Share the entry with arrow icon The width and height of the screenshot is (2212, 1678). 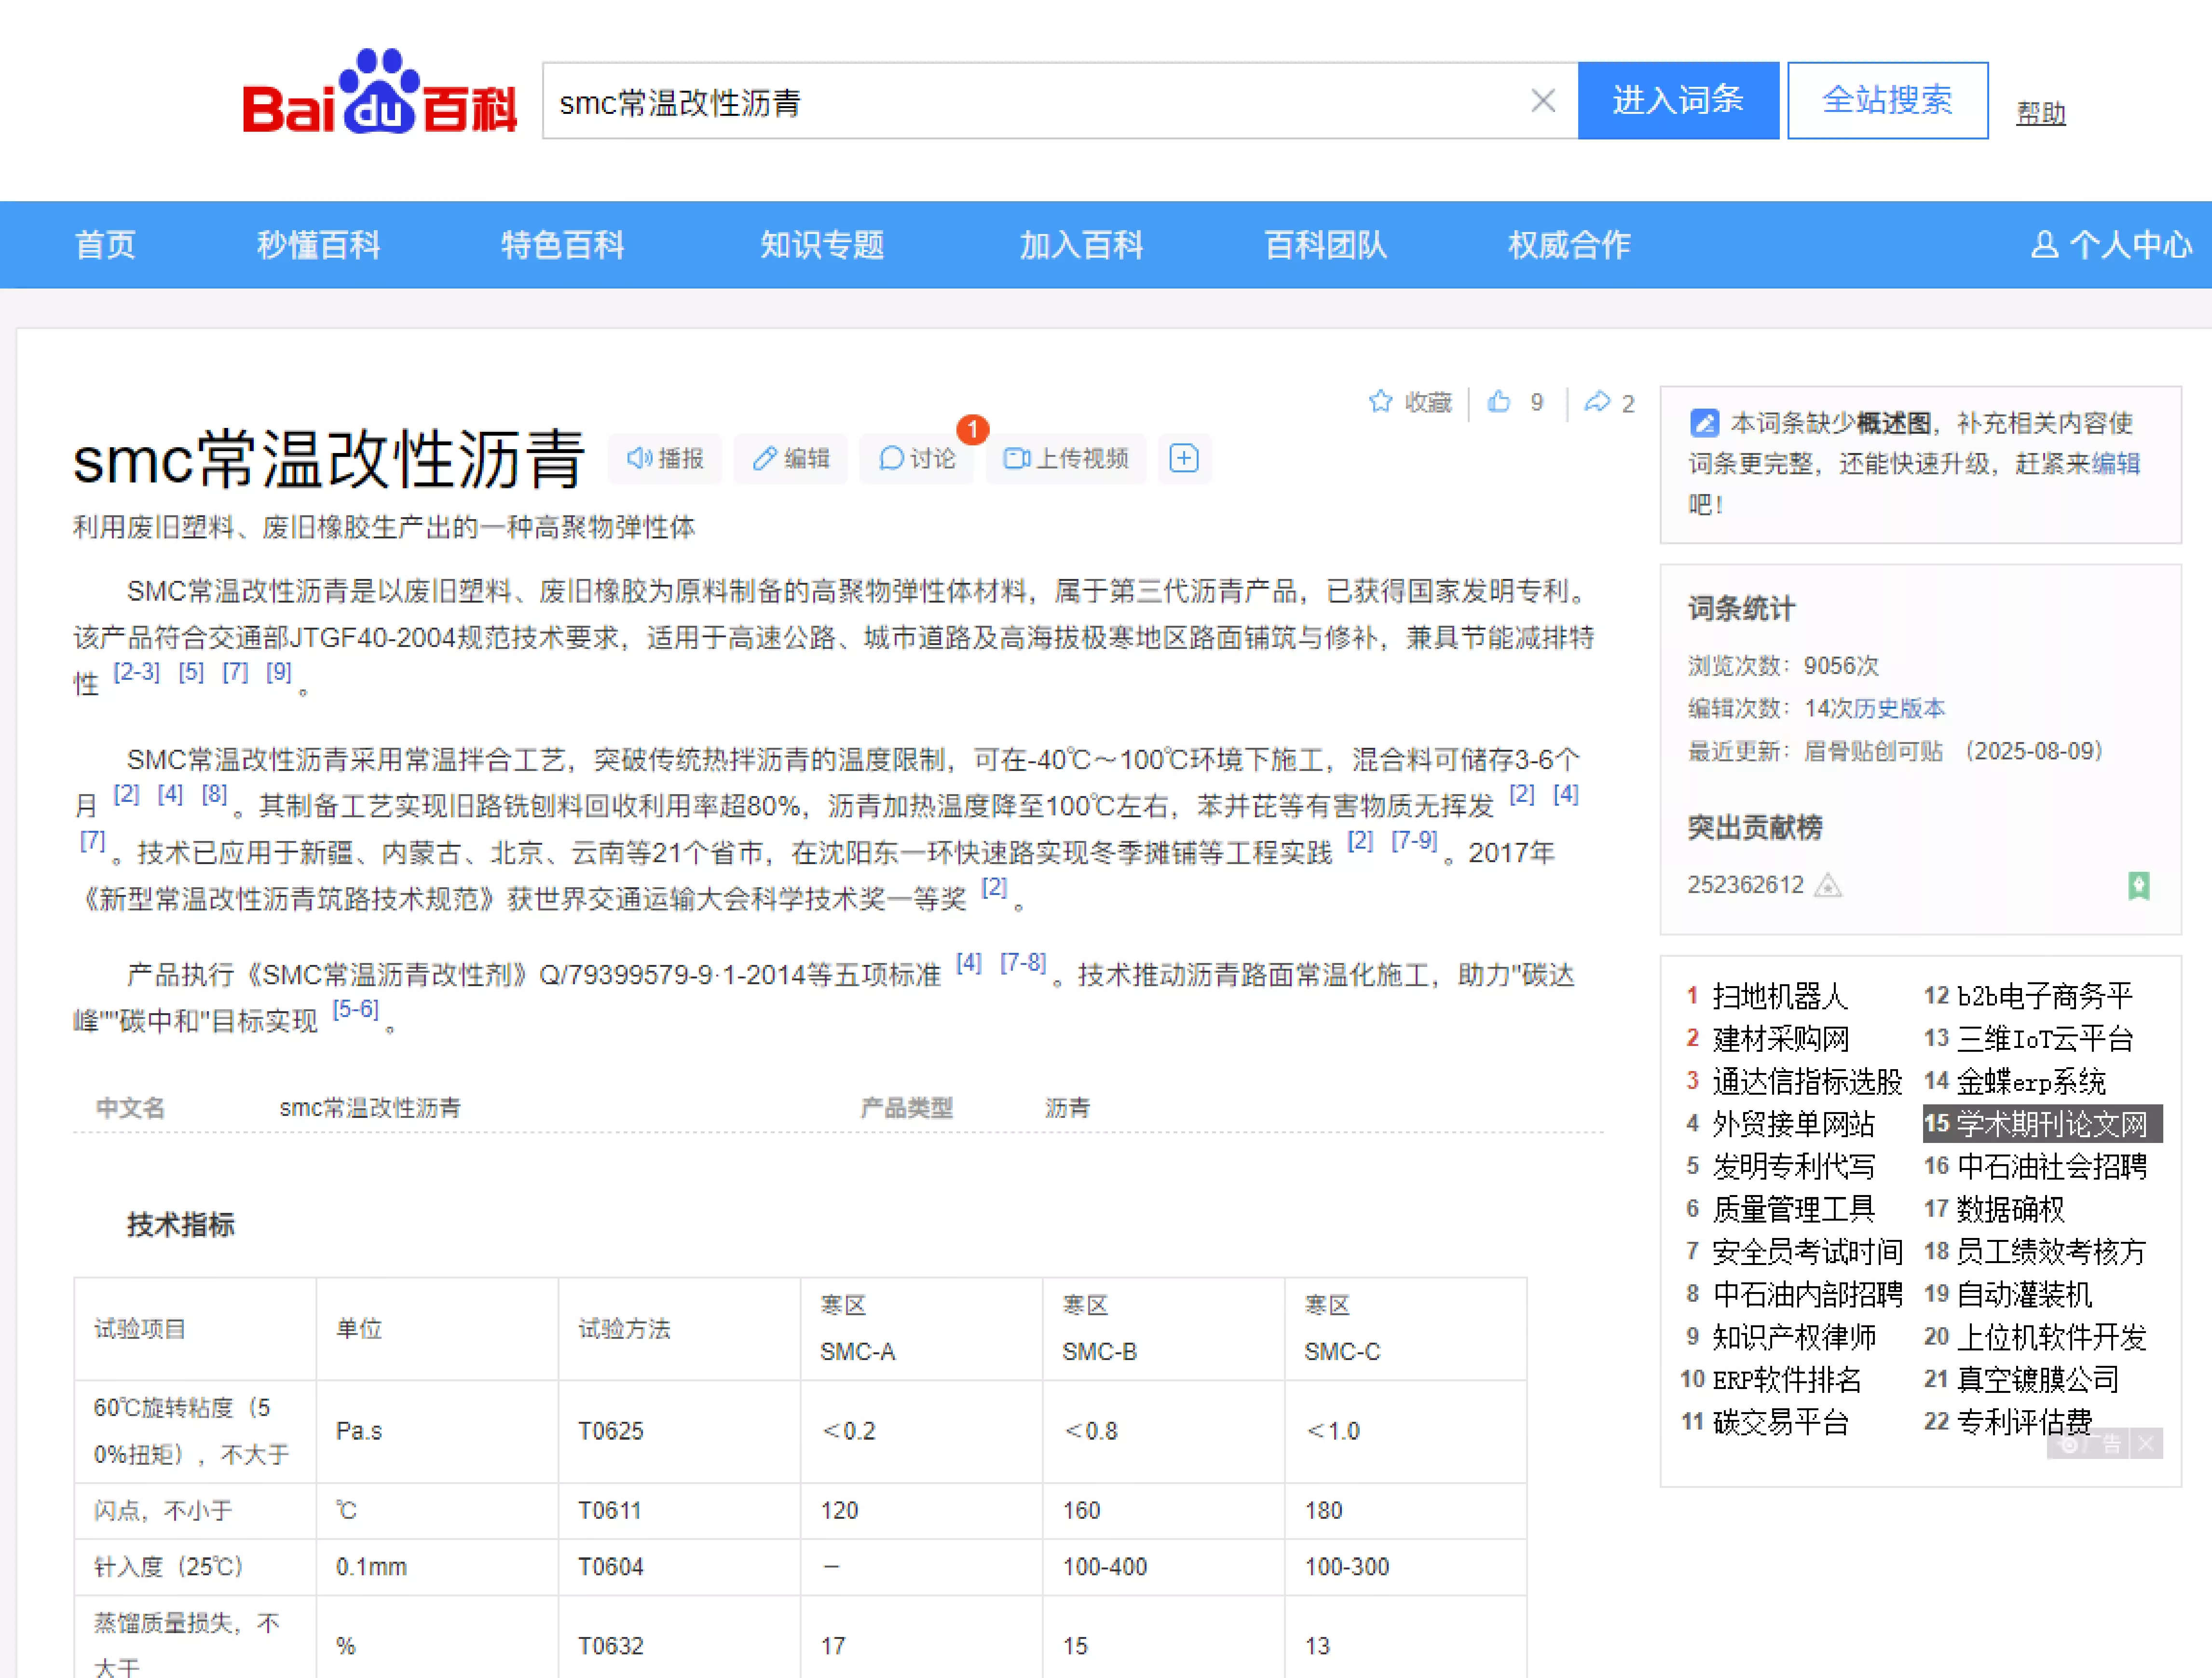point(1598,402)
